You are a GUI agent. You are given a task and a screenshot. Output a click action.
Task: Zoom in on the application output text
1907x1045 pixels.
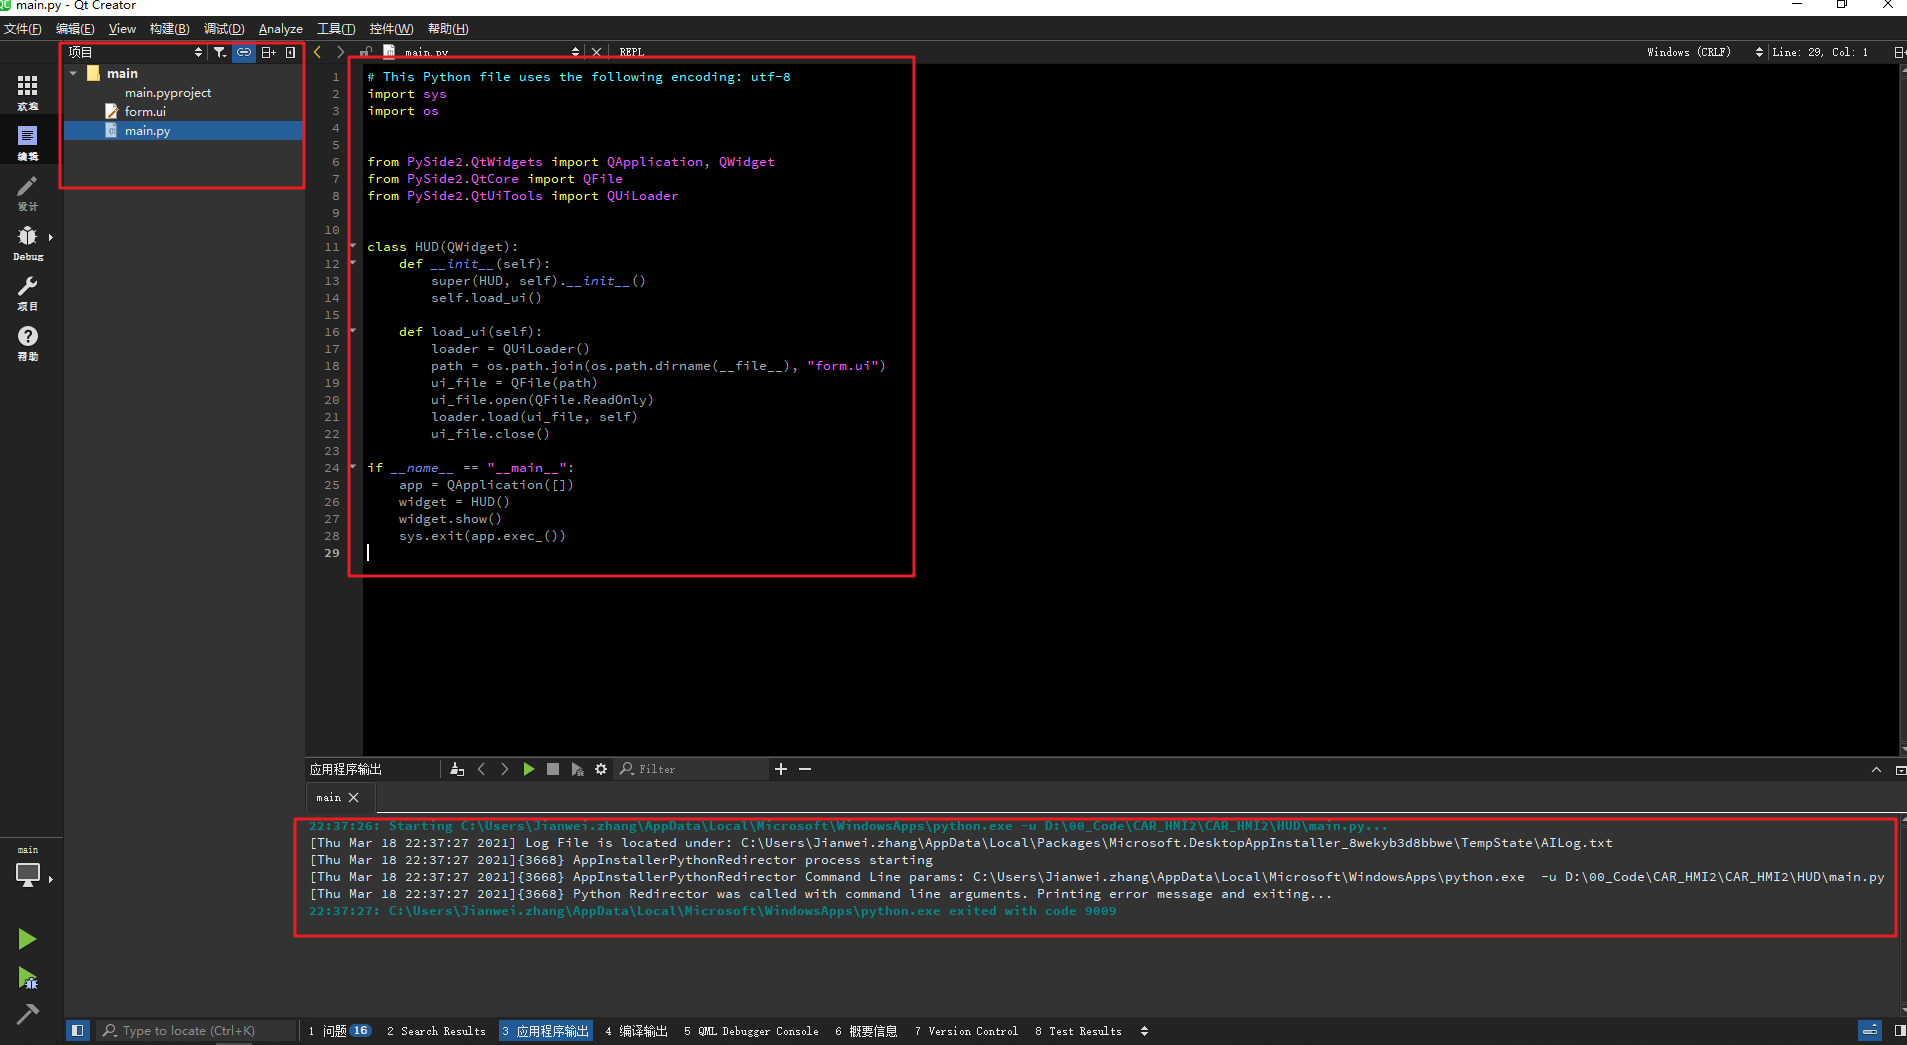[781, 769]
